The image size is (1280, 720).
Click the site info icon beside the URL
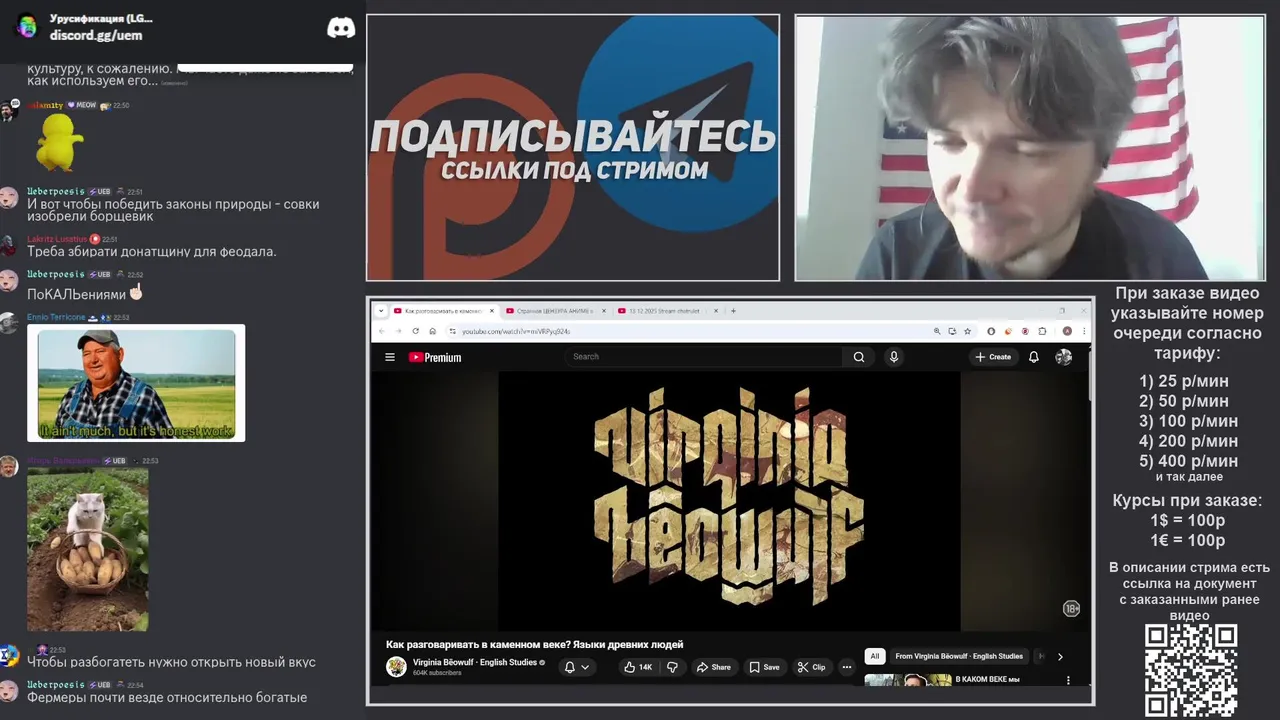tap(452, 331)
